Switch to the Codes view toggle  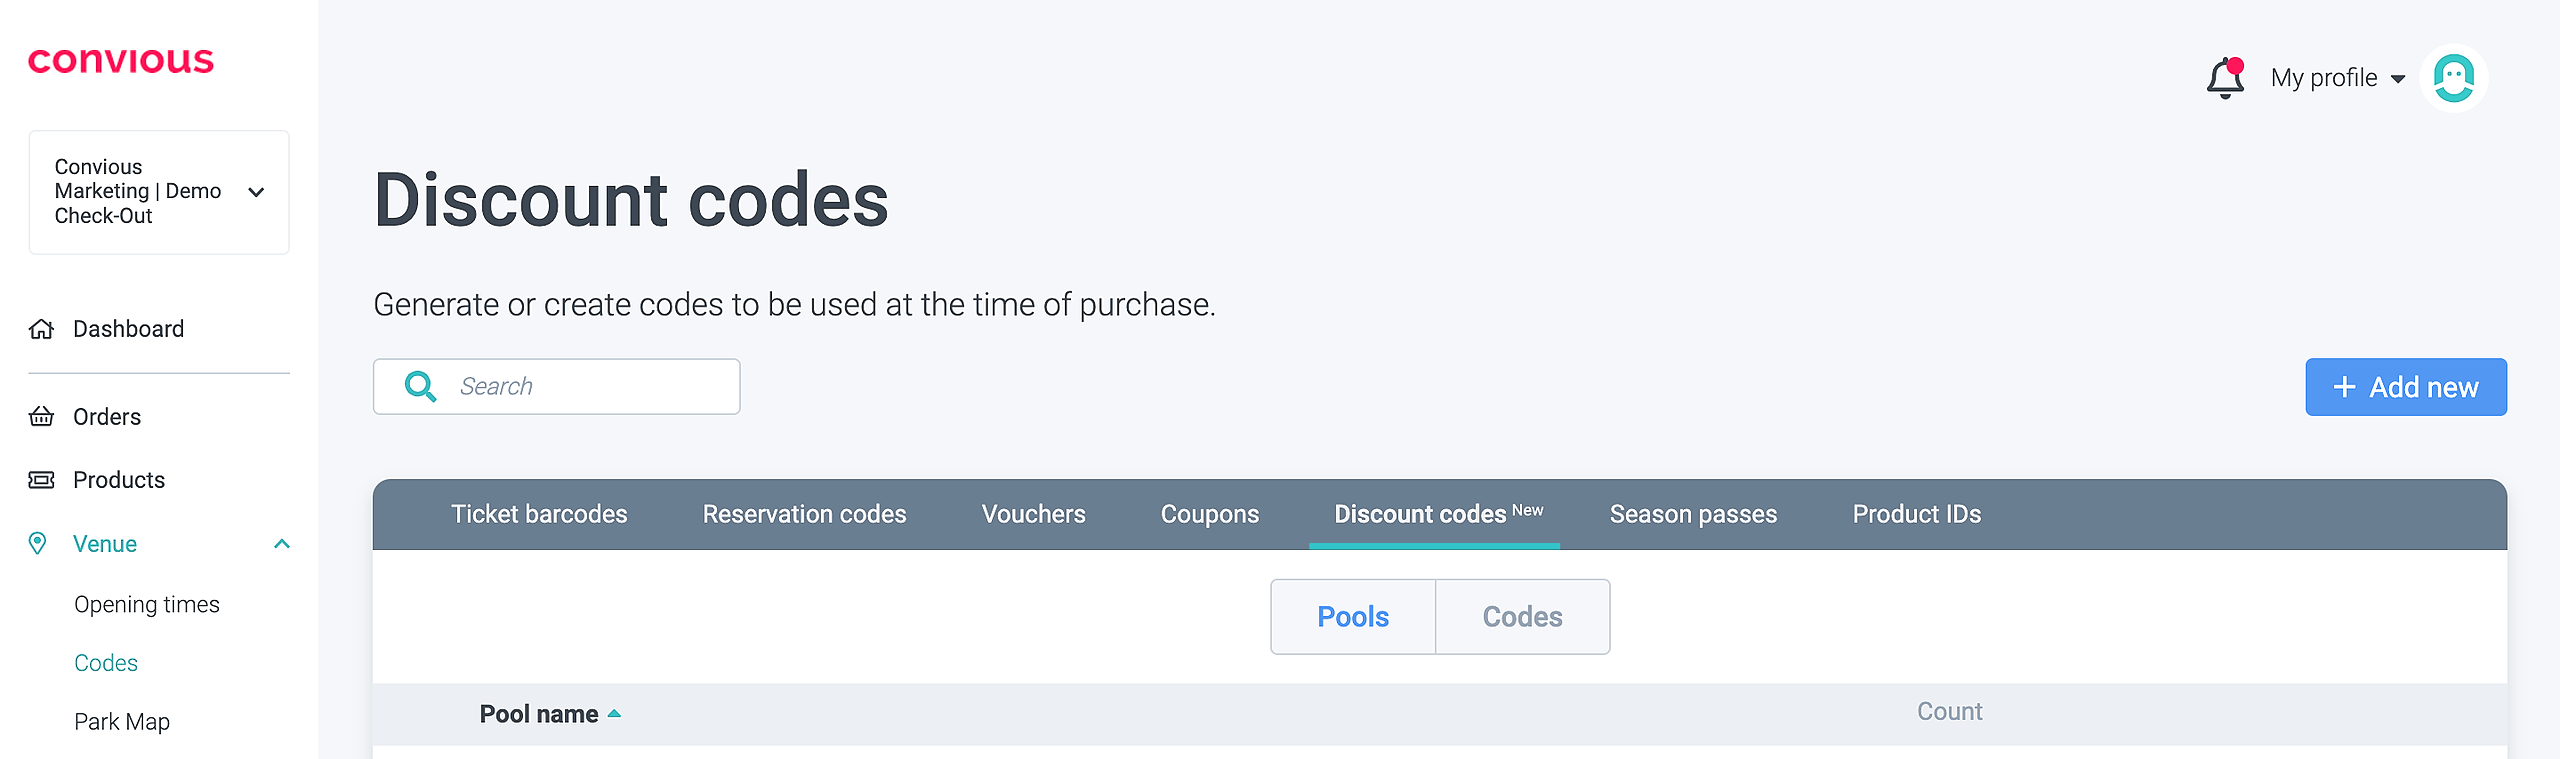pos(1522,617)
